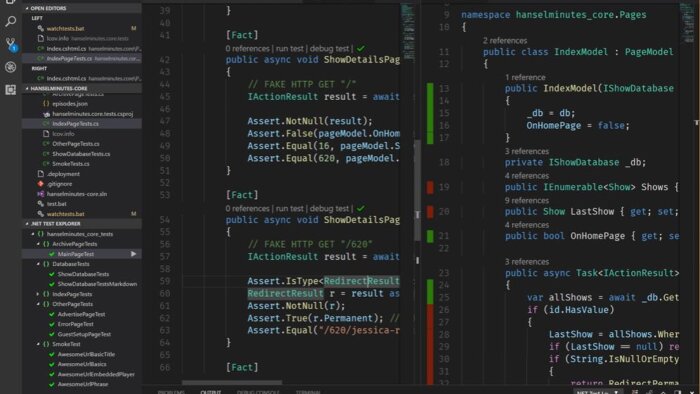Open the Search view in activity bar
This screenshot has width=700, height=394.
10,21
